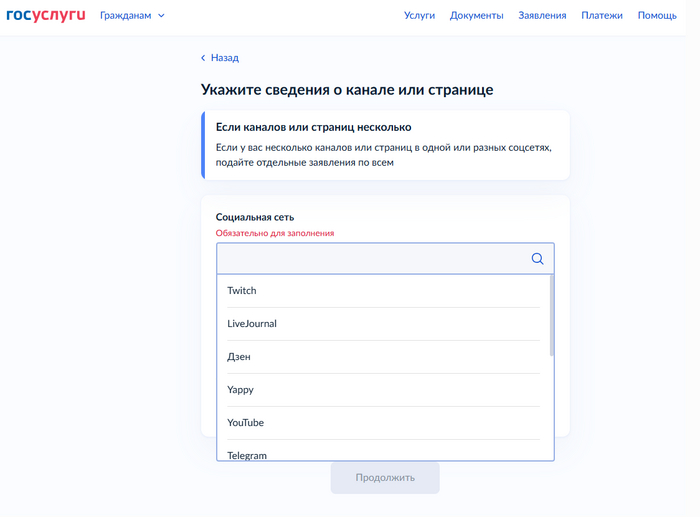
Task: Click the Госуслуги logo
Action: [46, 15]
